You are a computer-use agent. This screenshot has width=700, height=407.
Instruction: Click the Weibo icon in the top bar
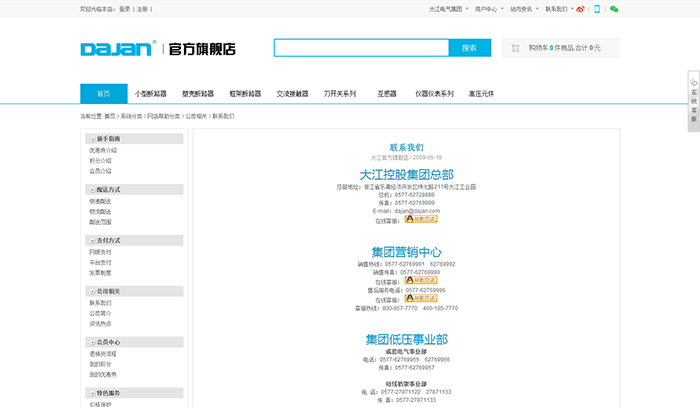(580, 9)
